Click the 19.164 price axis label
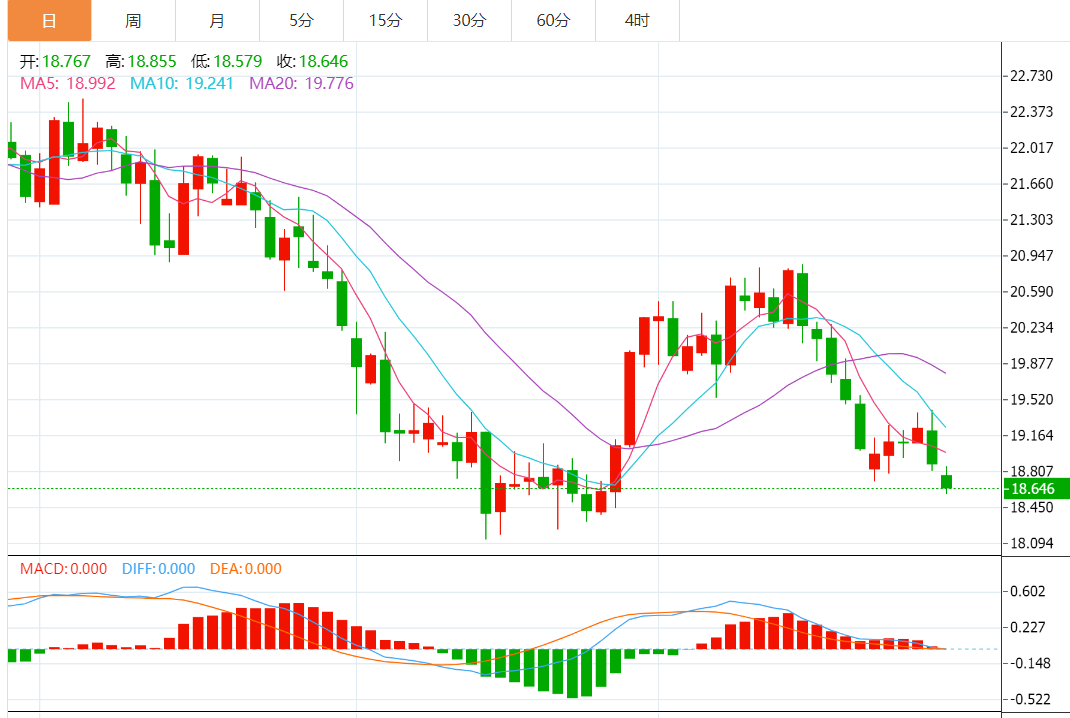The width and height of the screenshot is (1070, 718). click(x=1031, y=435)
